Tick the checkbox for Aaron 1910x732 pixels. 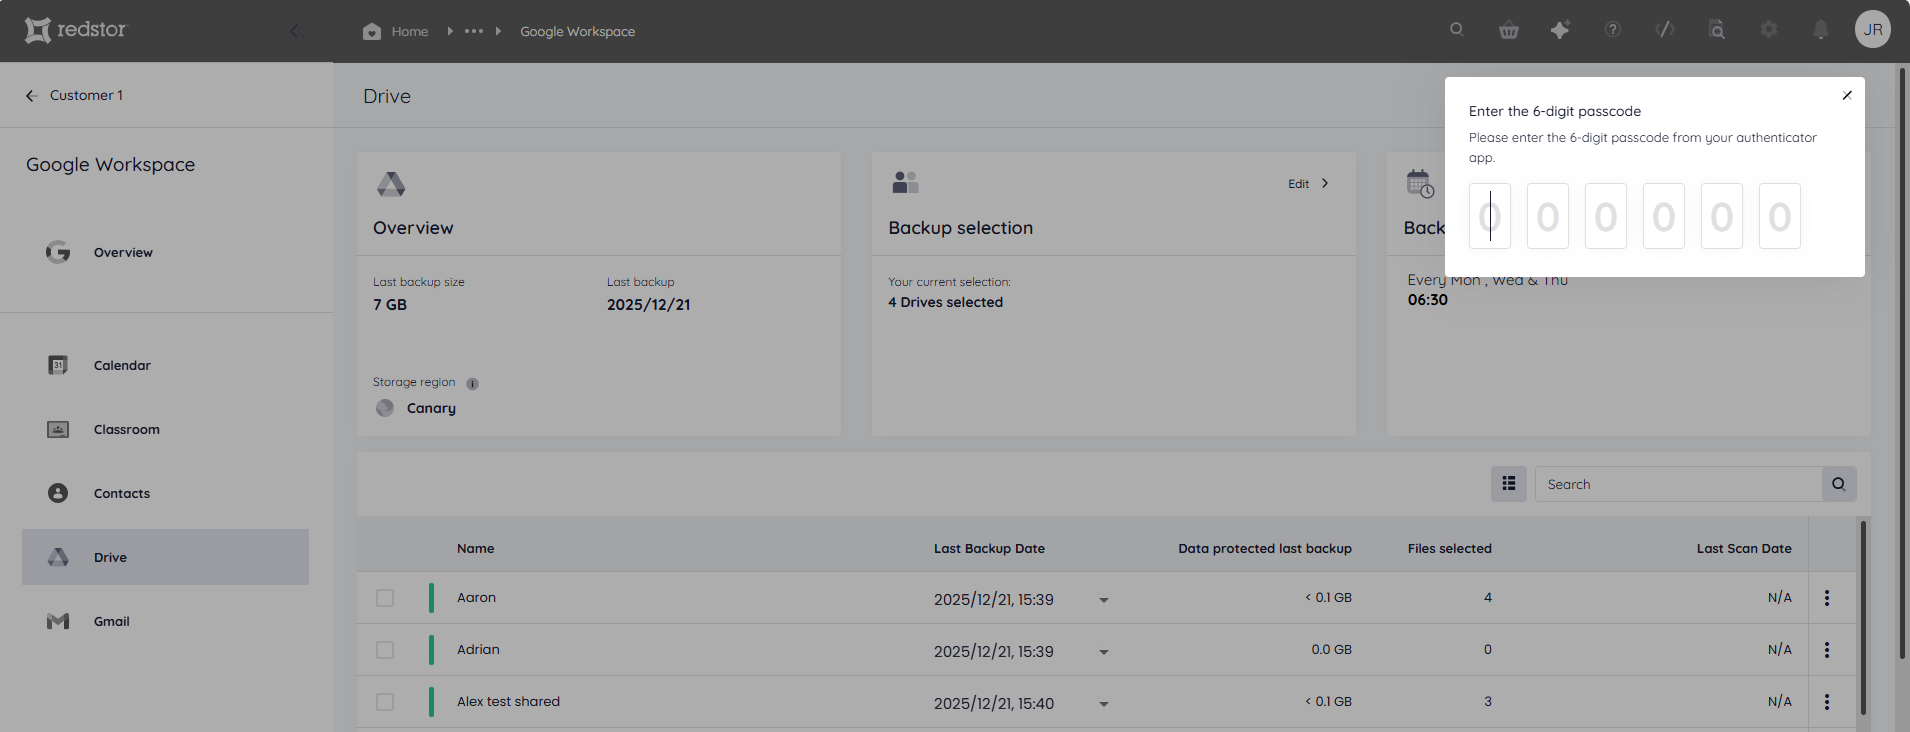click(x=385, y=598)
